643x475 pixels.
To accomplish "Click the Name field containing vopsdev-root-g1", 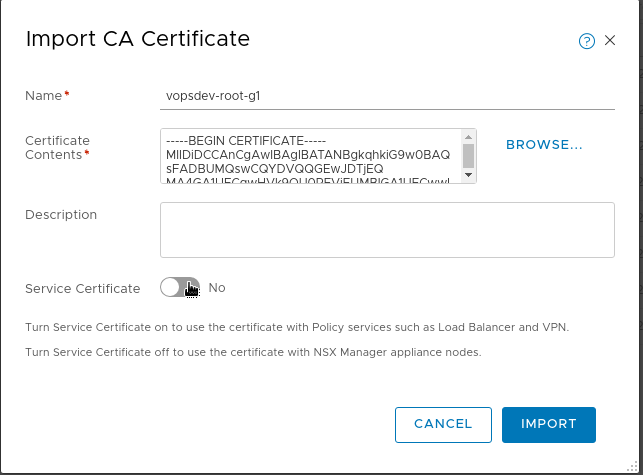I will point(386,96).
